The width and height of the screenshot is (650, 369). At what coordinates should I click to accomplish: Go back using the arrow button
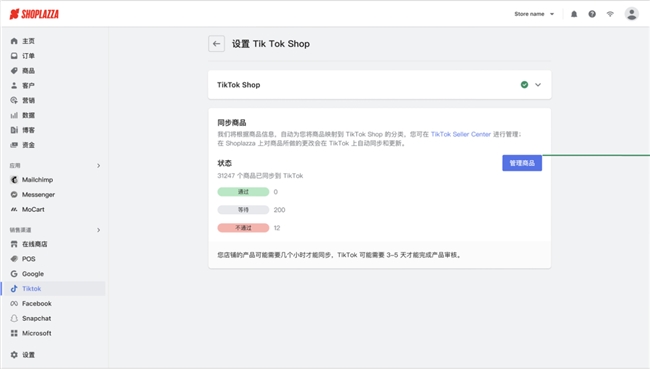[x=216, y=44]
